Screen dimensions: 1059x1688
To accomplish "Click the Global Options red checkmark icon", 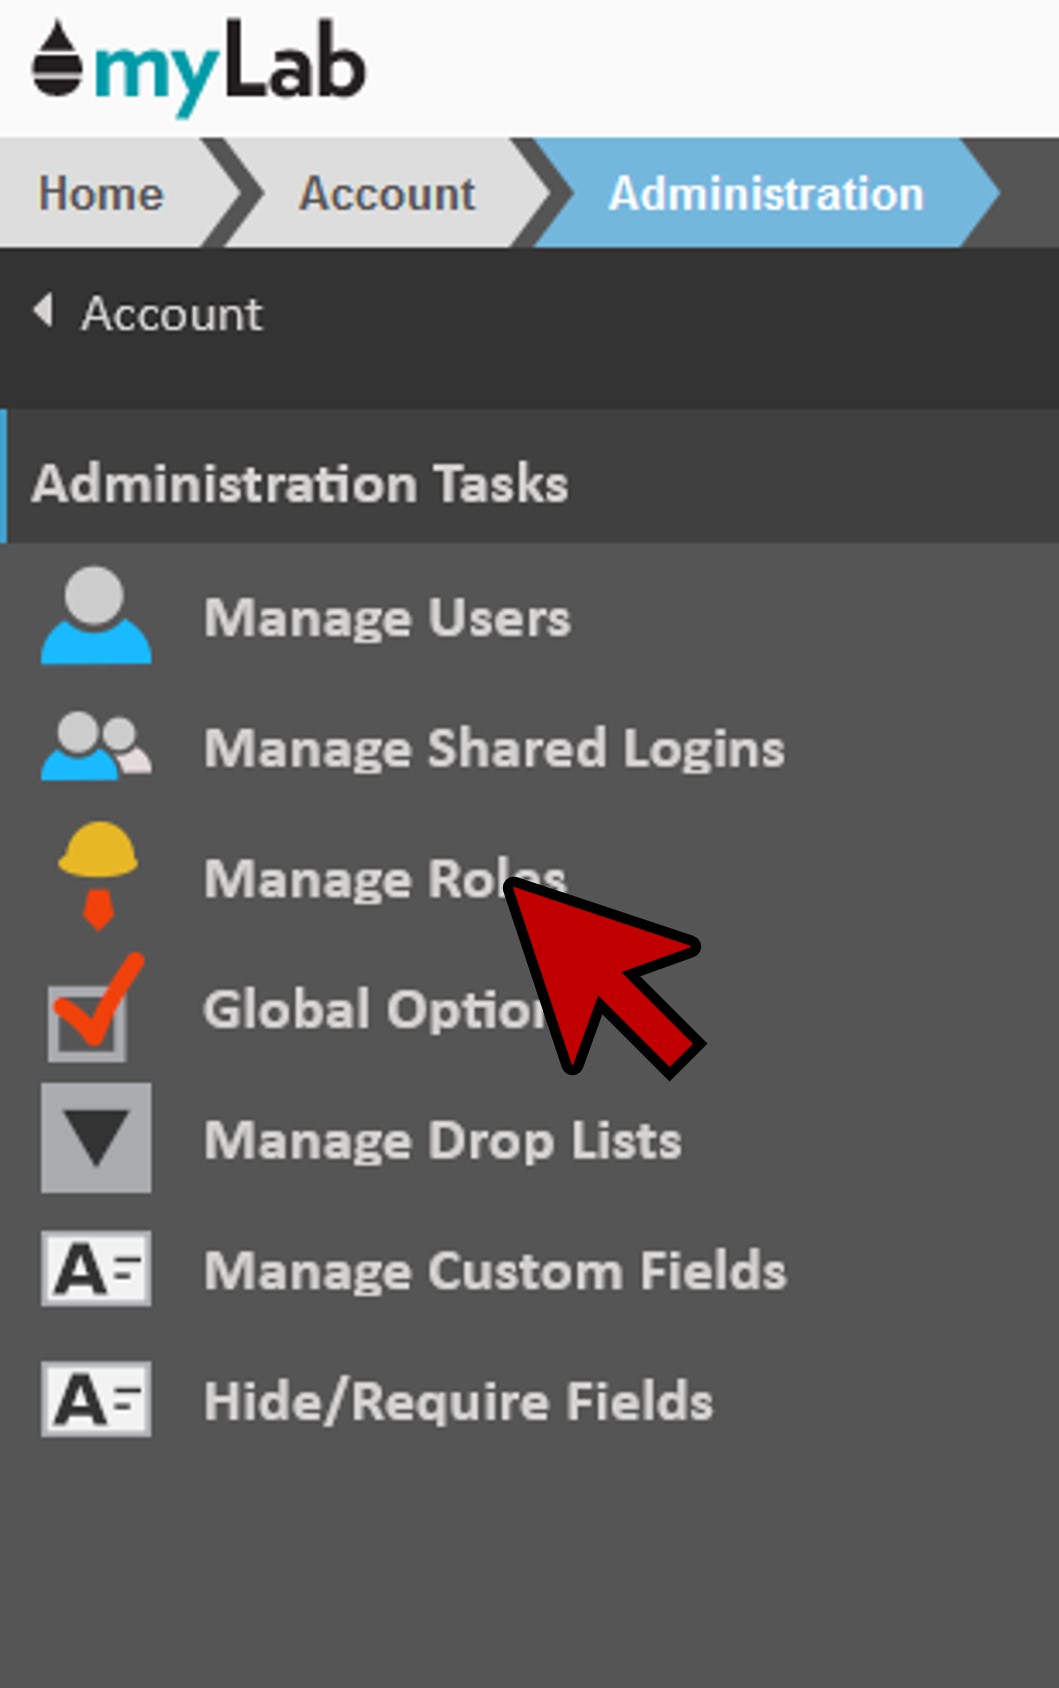I will (x=92, y=1010).
